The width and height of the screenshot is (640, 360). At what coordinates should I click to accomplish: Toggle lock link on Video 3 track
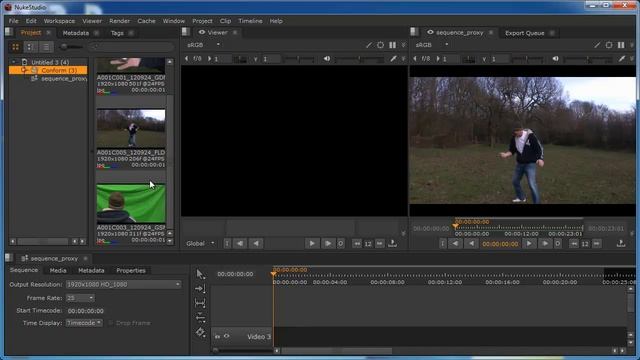217,337
